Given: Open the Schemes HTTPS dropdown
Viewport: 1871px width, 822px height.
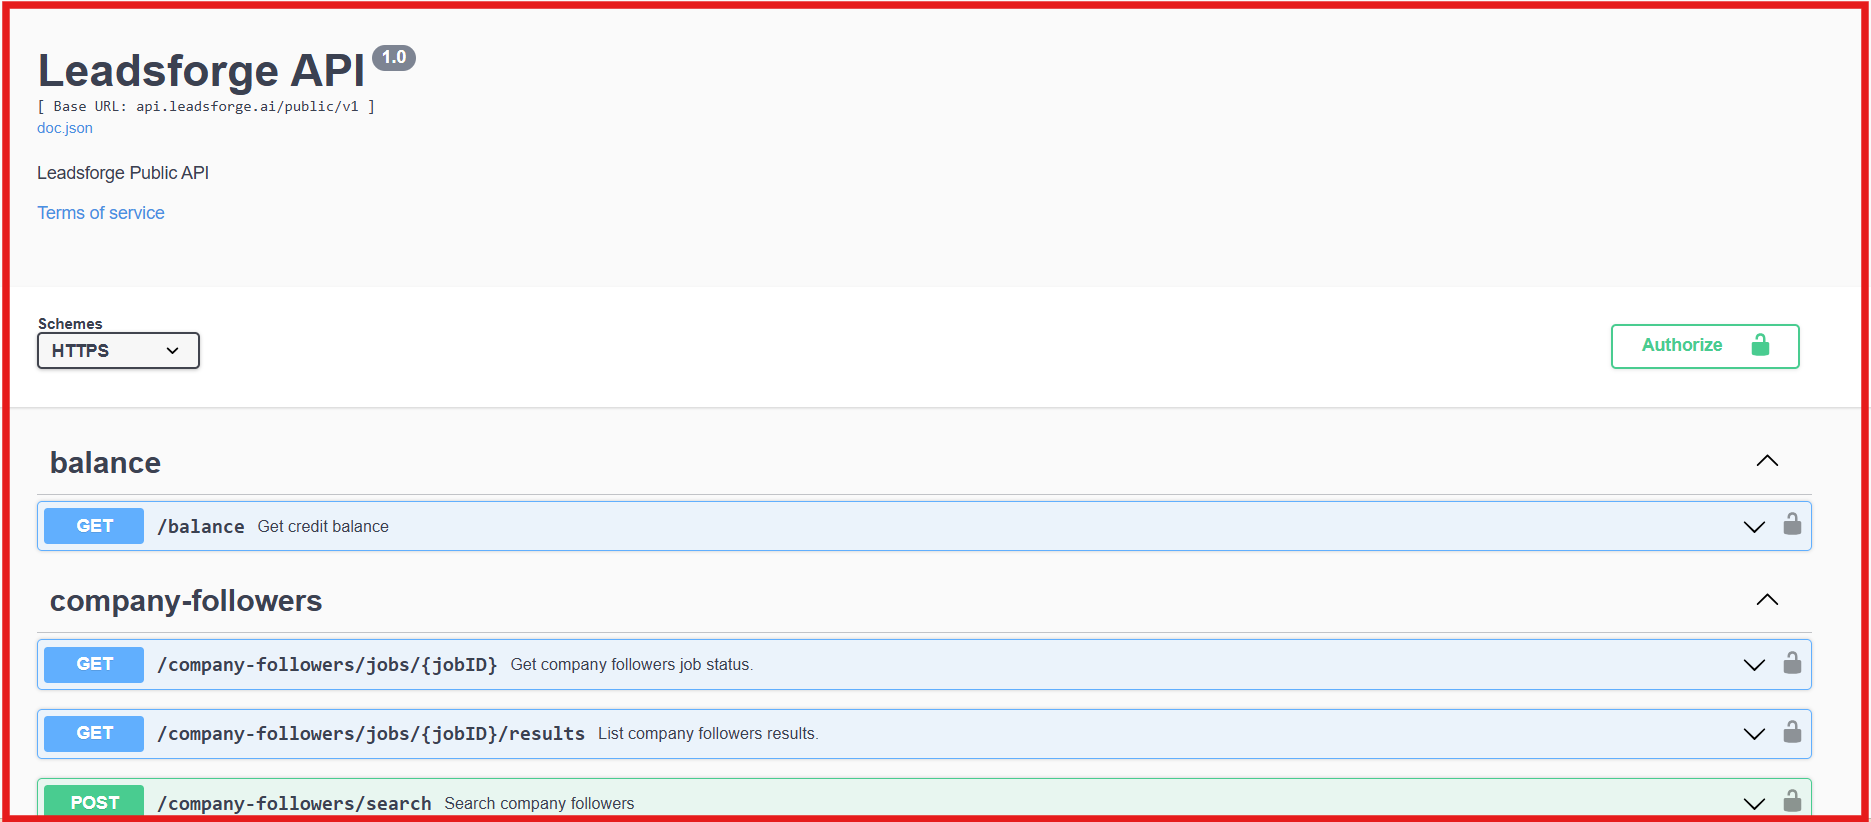Looking at the screenshot, I should (118, 351).
